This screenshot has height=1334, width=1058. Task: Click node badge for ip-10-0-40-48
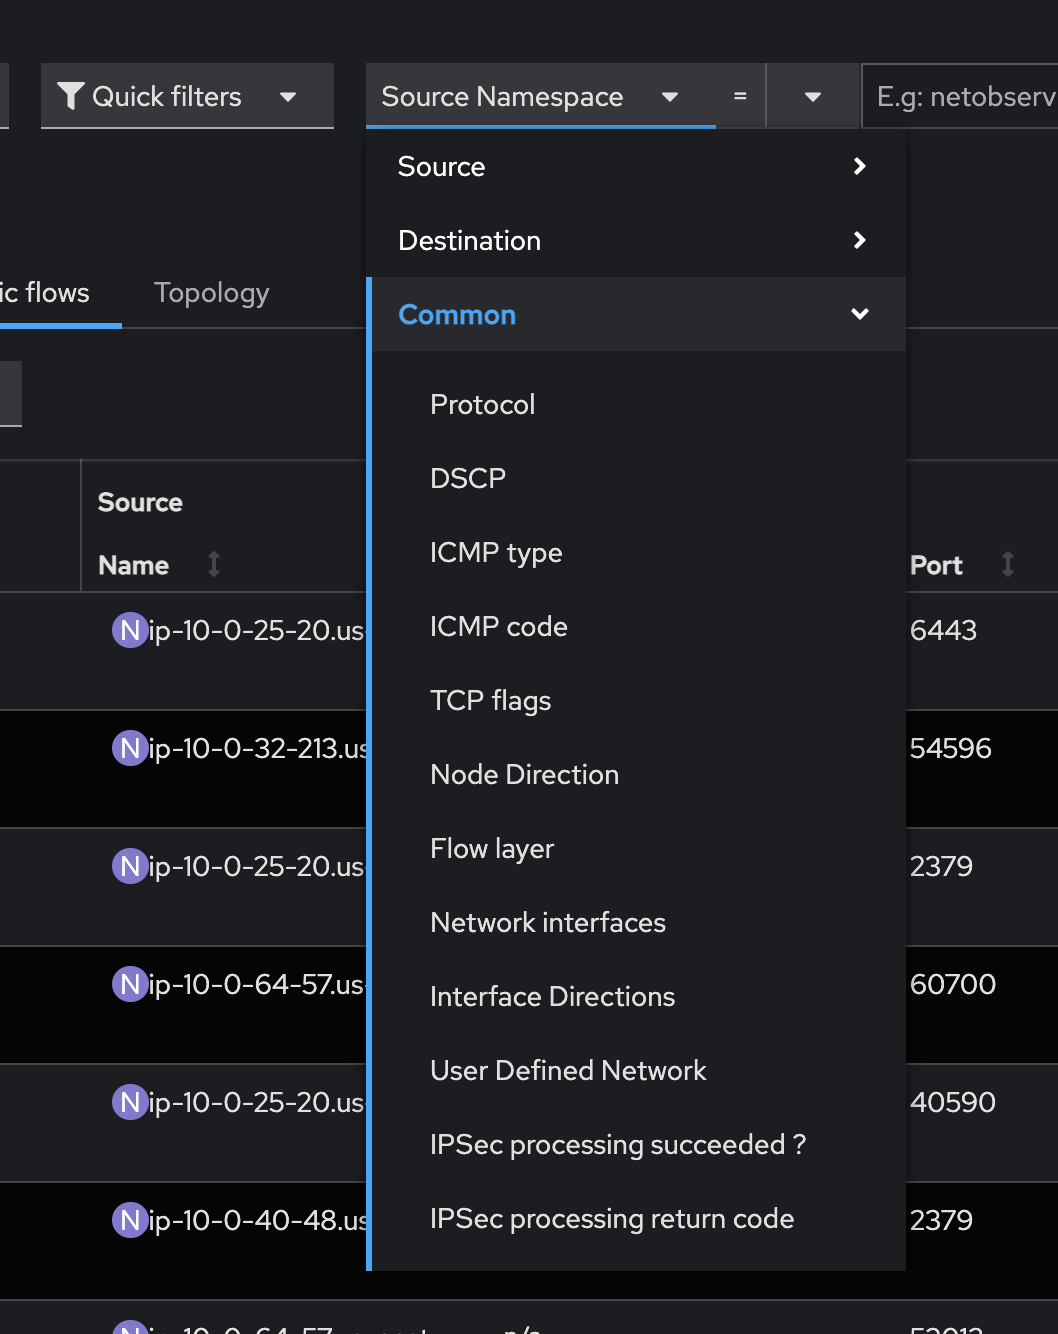130,1220
